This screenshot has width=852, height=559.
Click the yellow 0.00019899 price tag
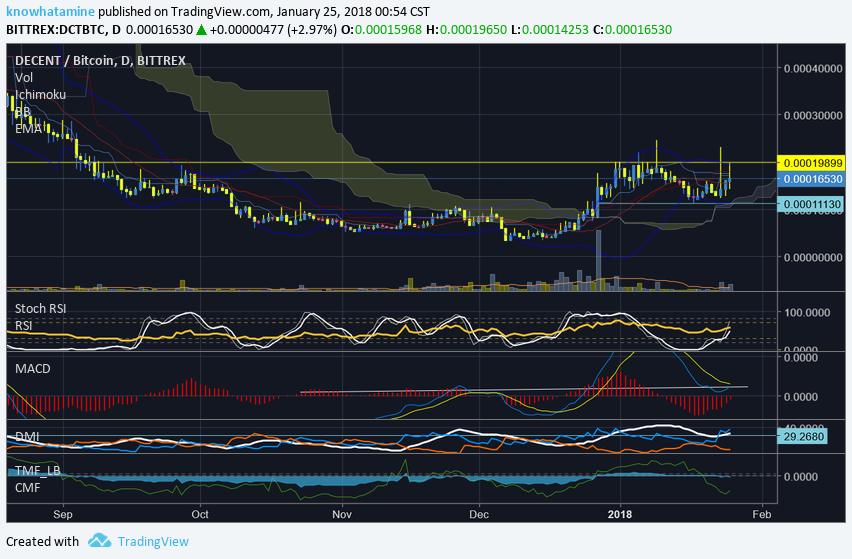811,163
